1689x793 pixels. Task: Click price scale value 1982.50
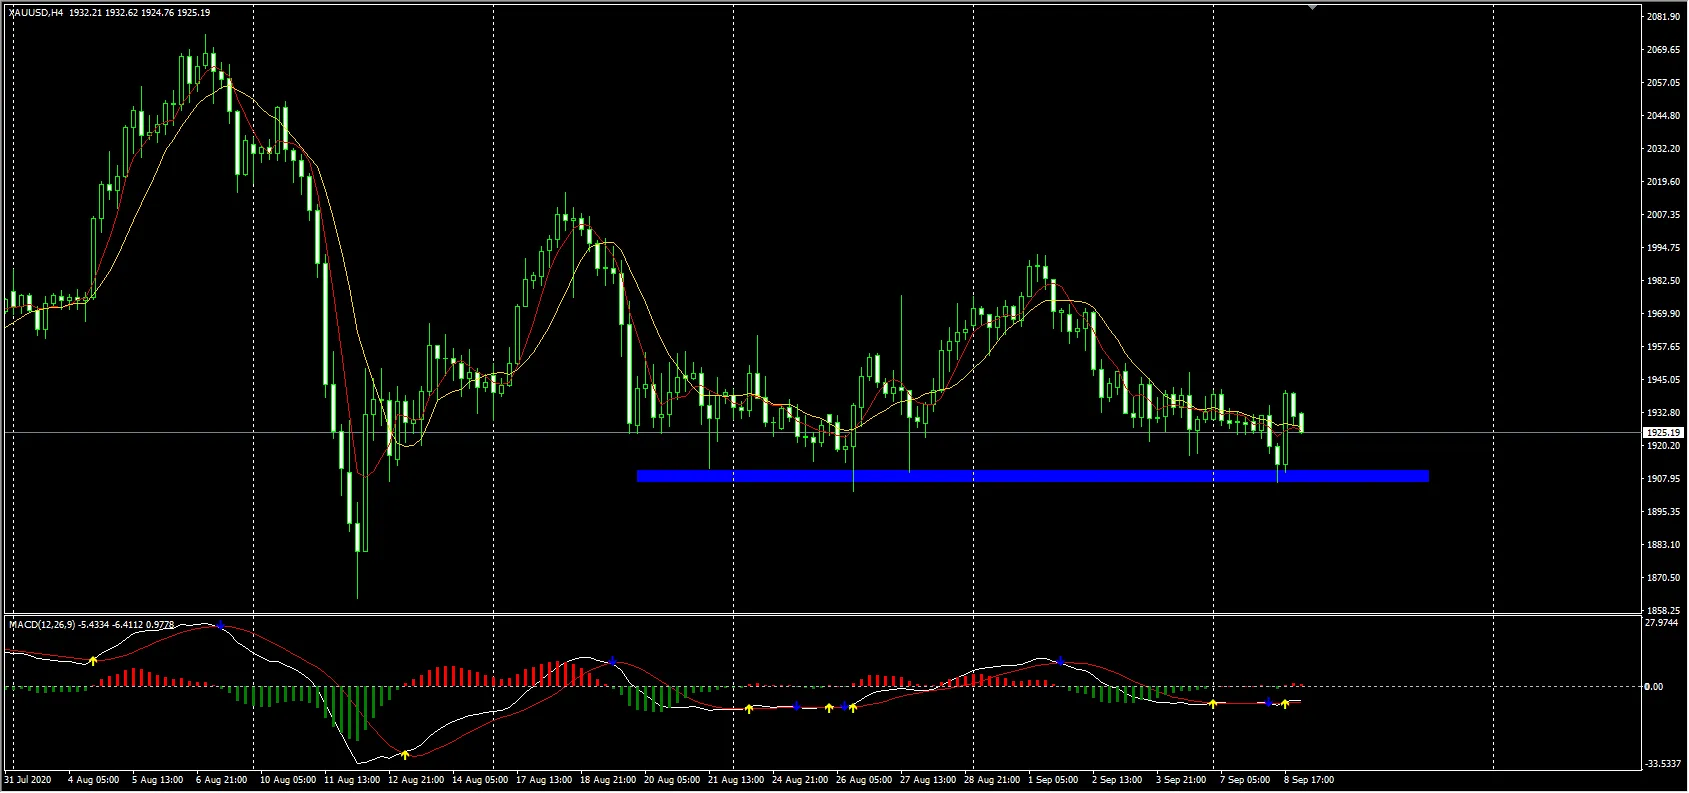pos(1663,281)
